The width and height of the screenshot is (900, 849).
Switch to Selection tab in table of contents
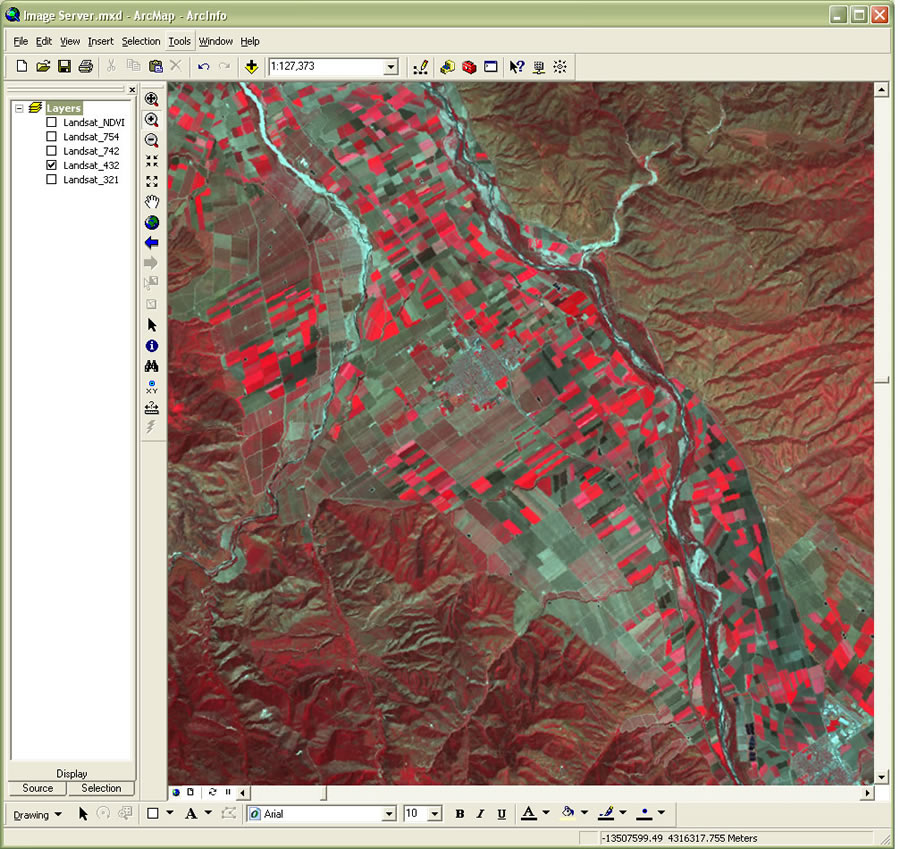pos(101,789)
